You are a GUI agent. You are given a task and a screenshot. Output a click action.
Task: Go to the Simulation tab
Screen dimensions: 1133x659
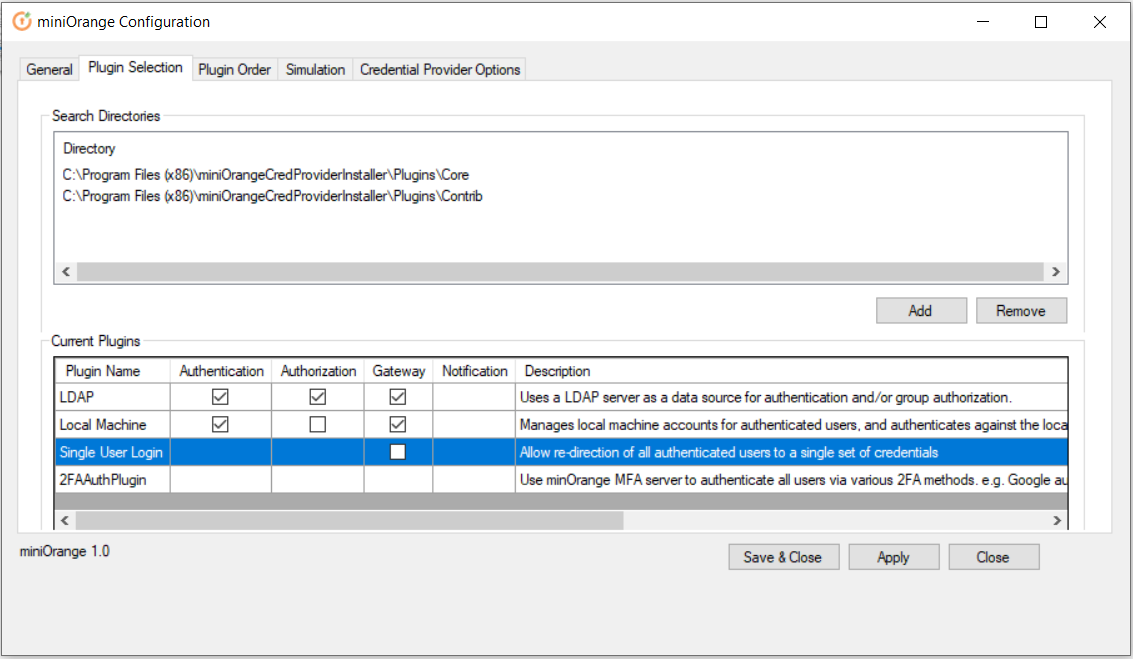tap(315, 69)
